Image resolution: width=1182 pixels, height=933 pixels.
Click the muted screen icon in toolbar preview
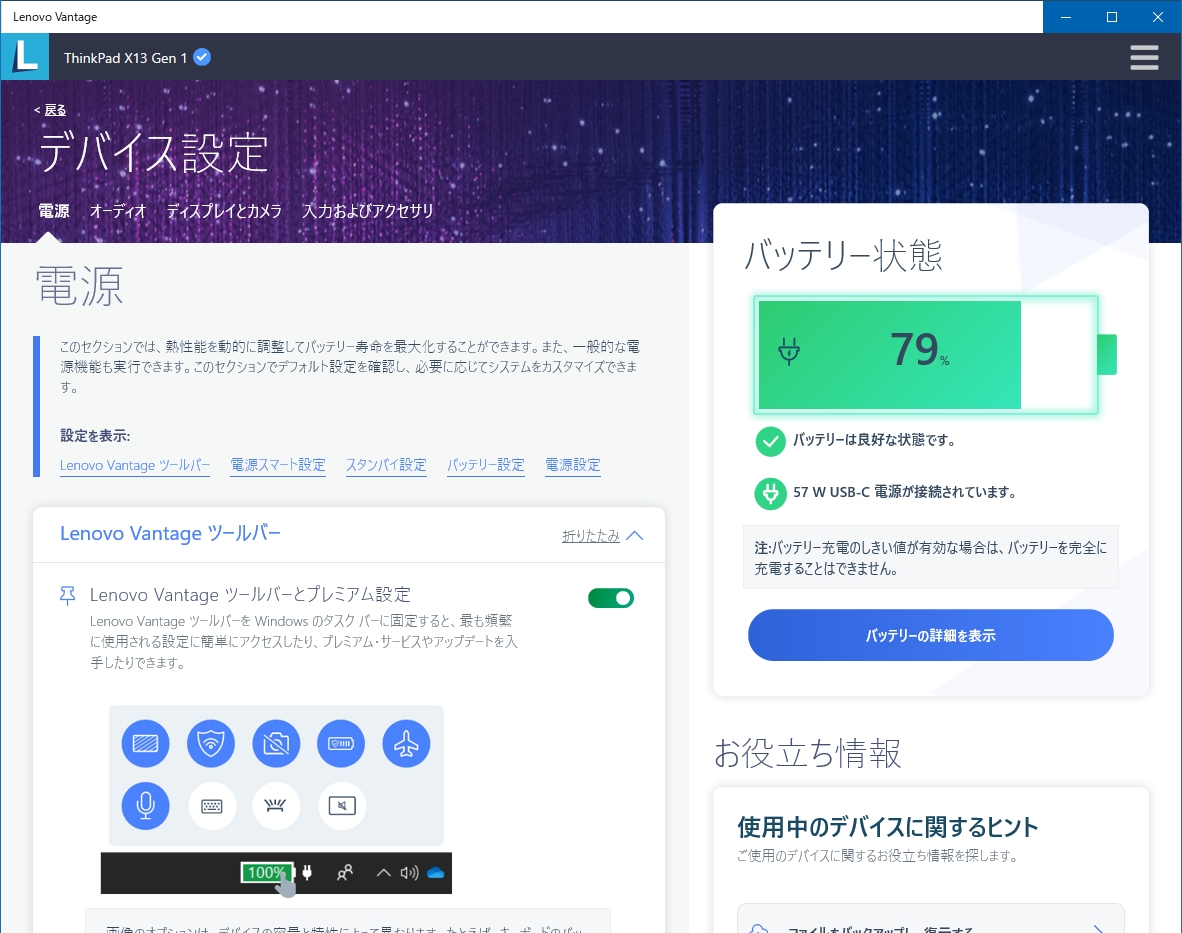pyautogui.click(x=342, y=806)
